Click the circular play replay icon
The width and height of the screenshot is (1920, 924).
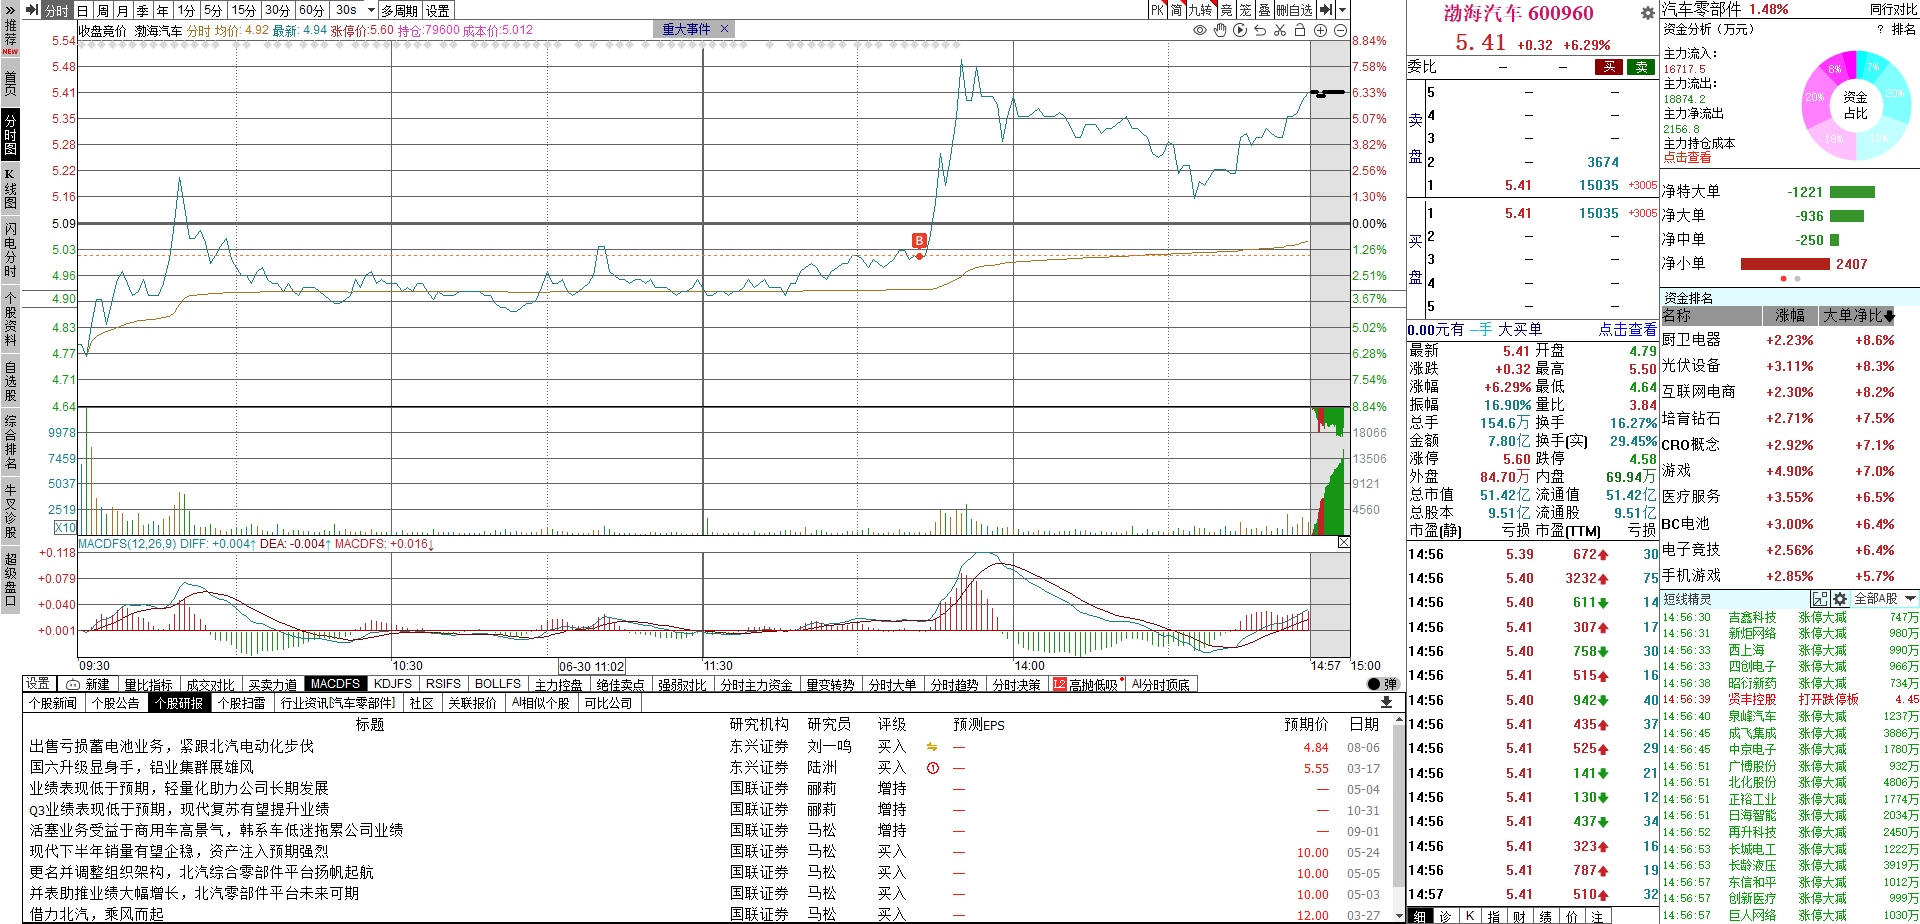pyautogui.click(x=1240, y=30)
